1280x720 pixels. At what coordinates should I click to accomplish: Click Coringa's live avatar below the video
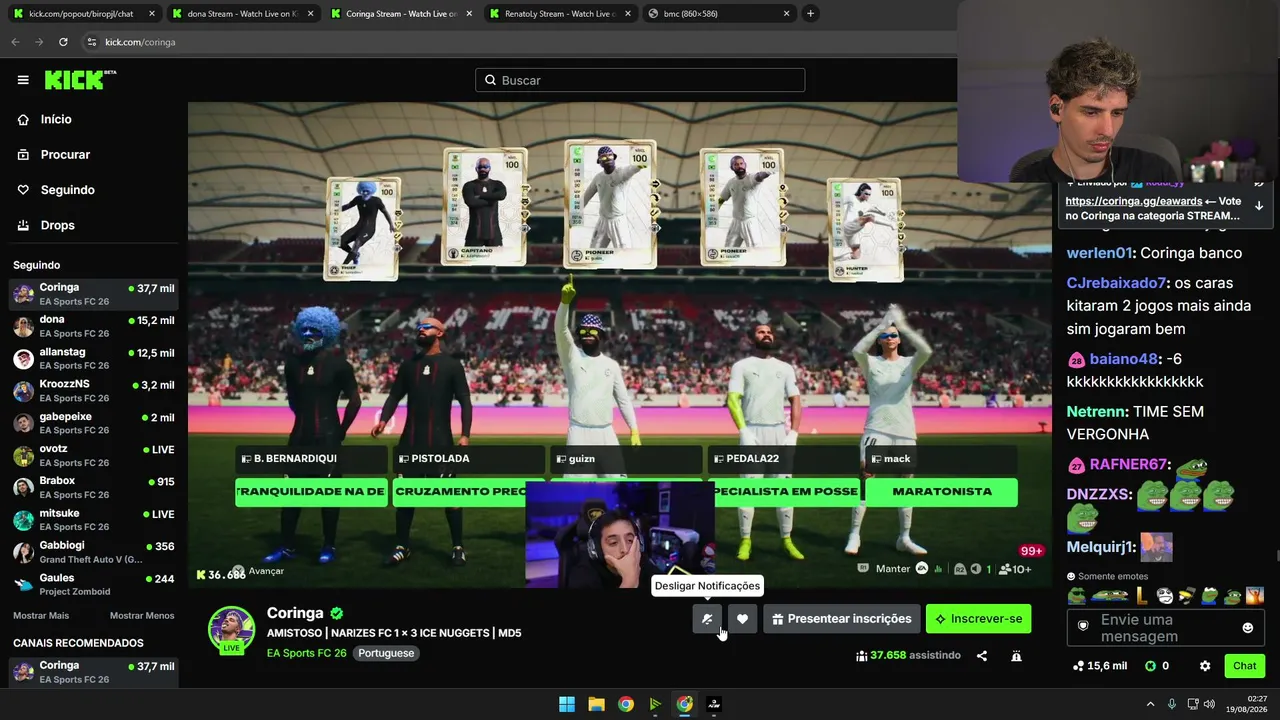(231, 631)
